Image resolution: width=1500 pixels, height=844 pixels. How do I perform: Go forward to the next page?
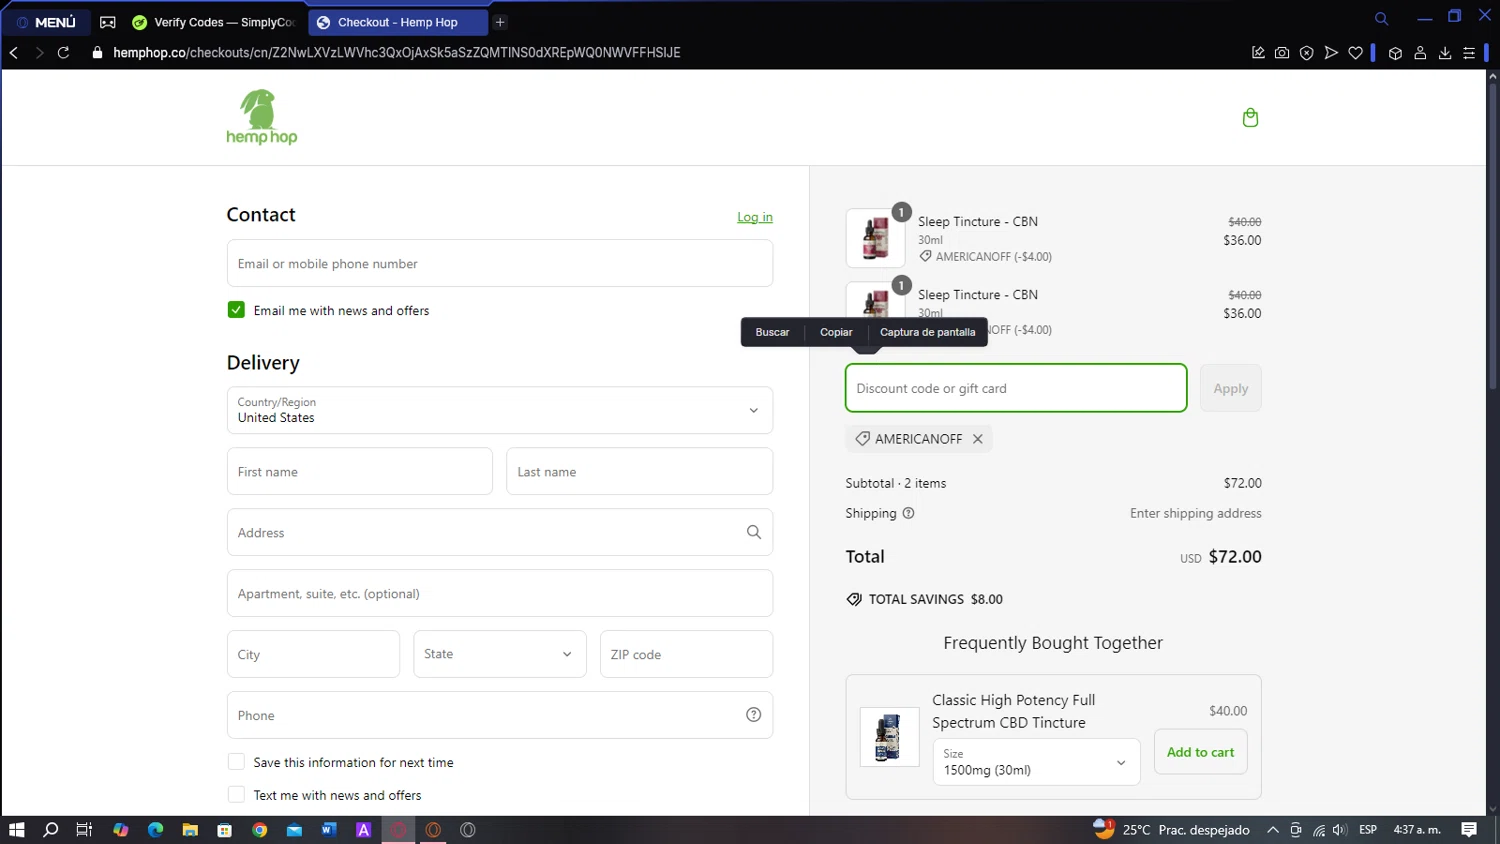(39, 53)
